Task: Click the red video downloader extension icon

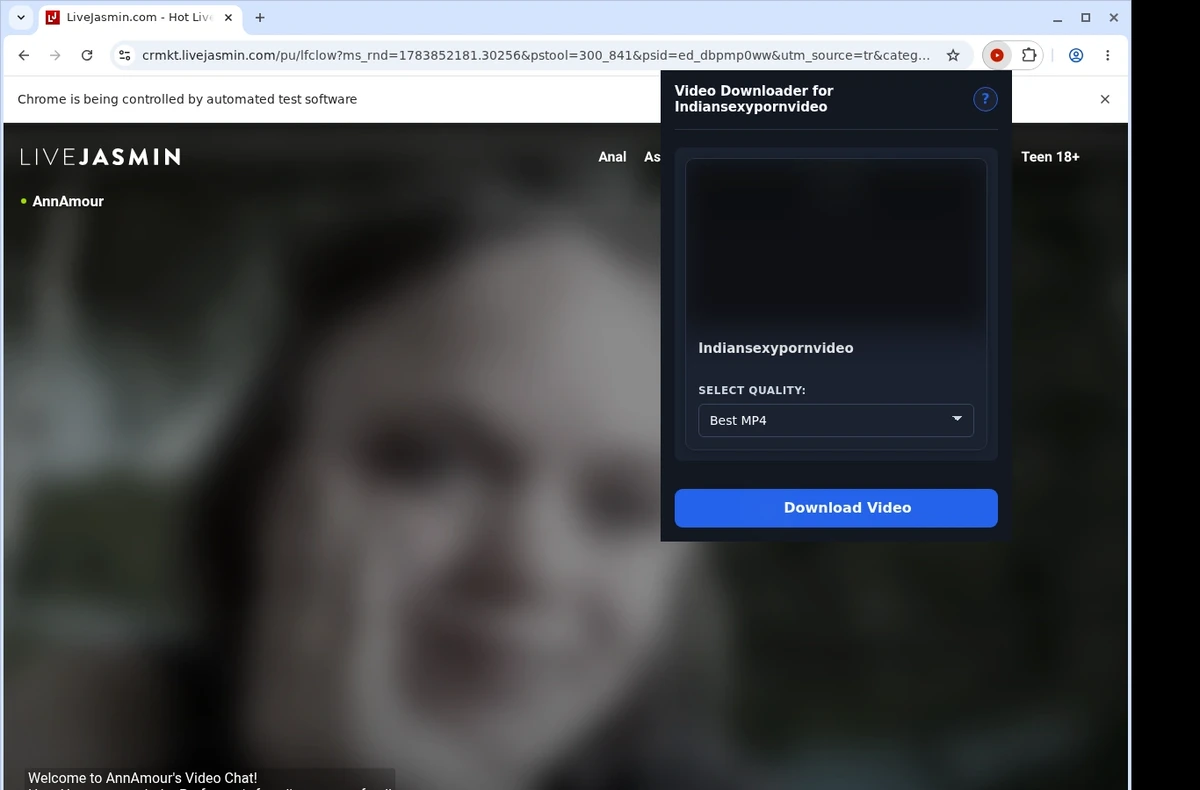Action: [997, 56]
